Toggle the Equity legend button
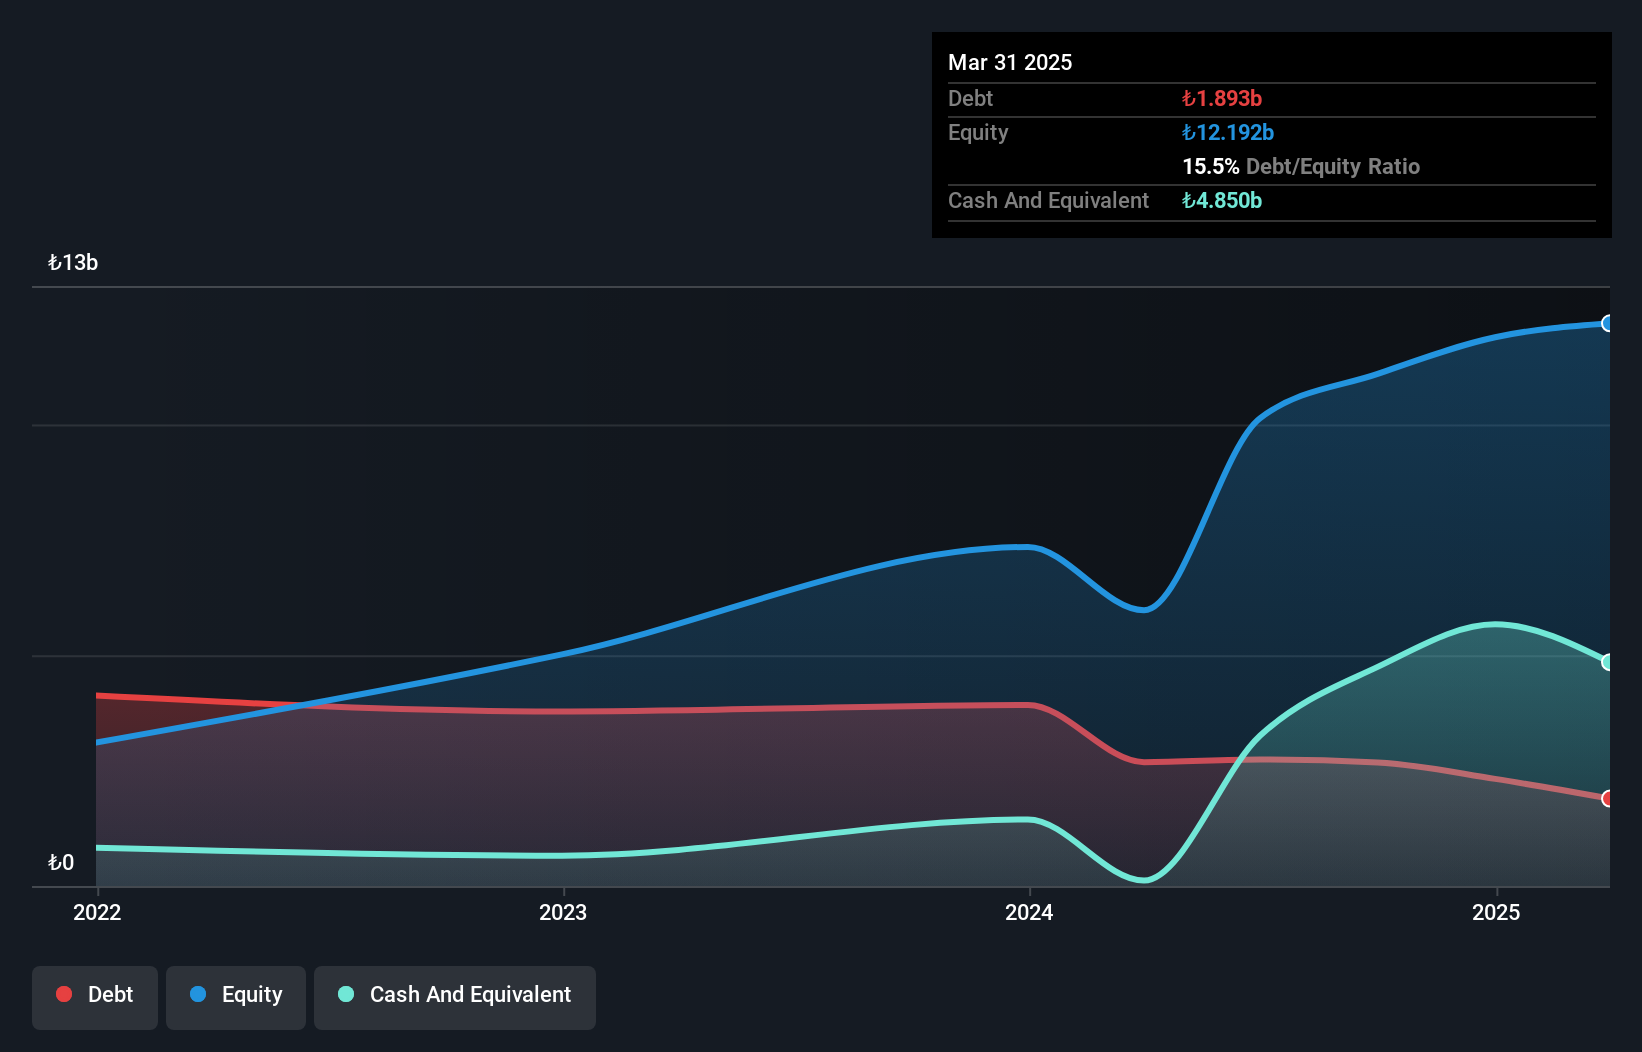Image resolution: width=1642 pixels, height=1052 pixels. point(236,997)
